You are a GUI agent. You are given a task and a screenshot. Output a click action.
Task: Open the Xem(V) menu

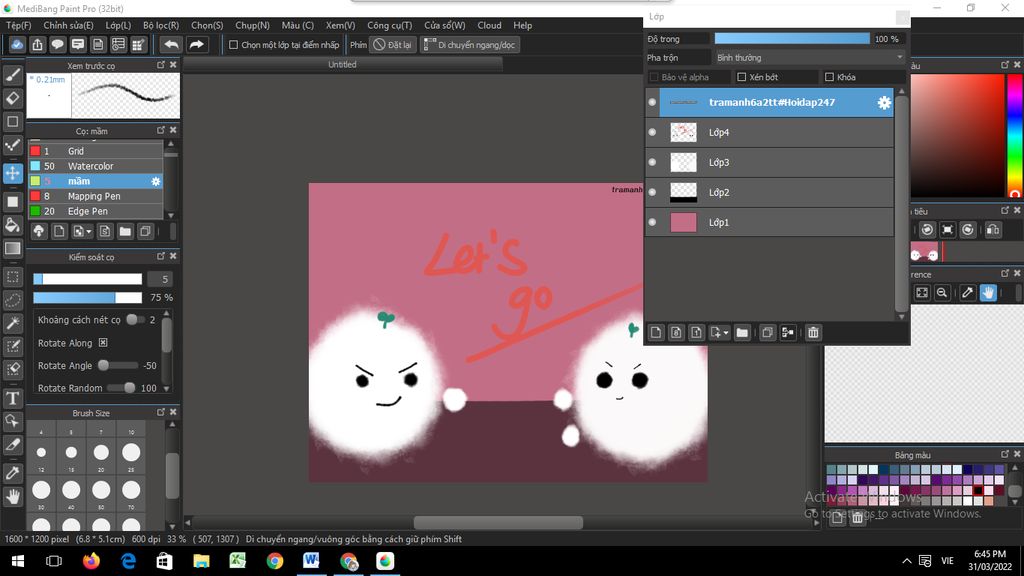tap(340, 25)
